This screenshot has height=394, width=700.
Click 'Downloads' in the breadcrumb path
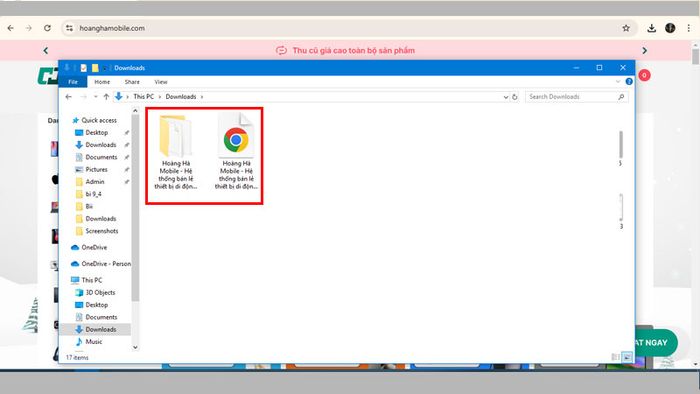pyautogui.click(x=181, y=97)
